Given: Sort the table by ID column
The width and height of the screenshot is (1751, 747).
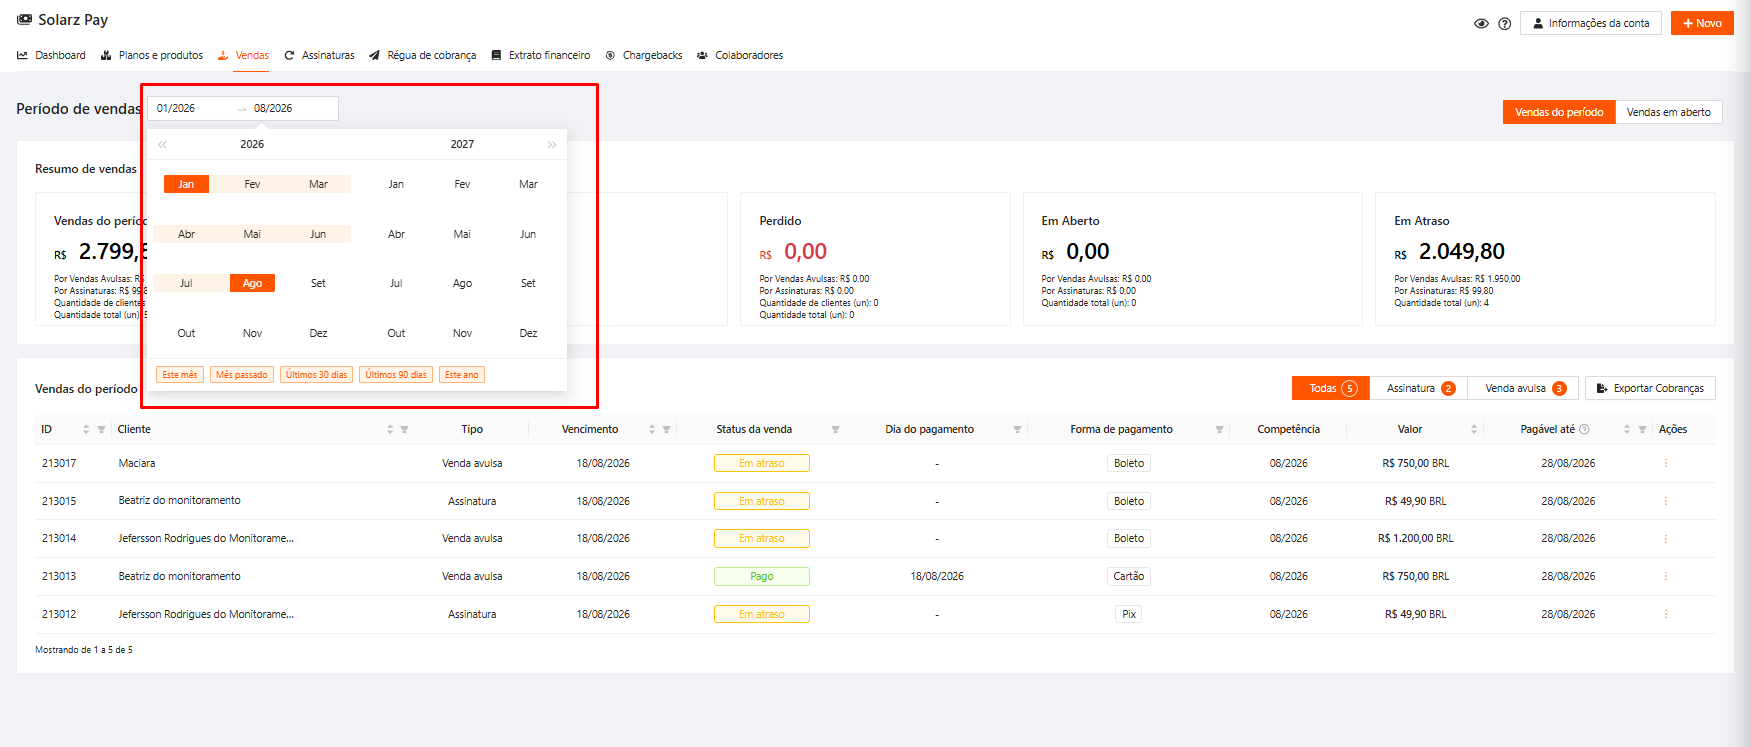Looking at the screenshot, I should 86,429.
